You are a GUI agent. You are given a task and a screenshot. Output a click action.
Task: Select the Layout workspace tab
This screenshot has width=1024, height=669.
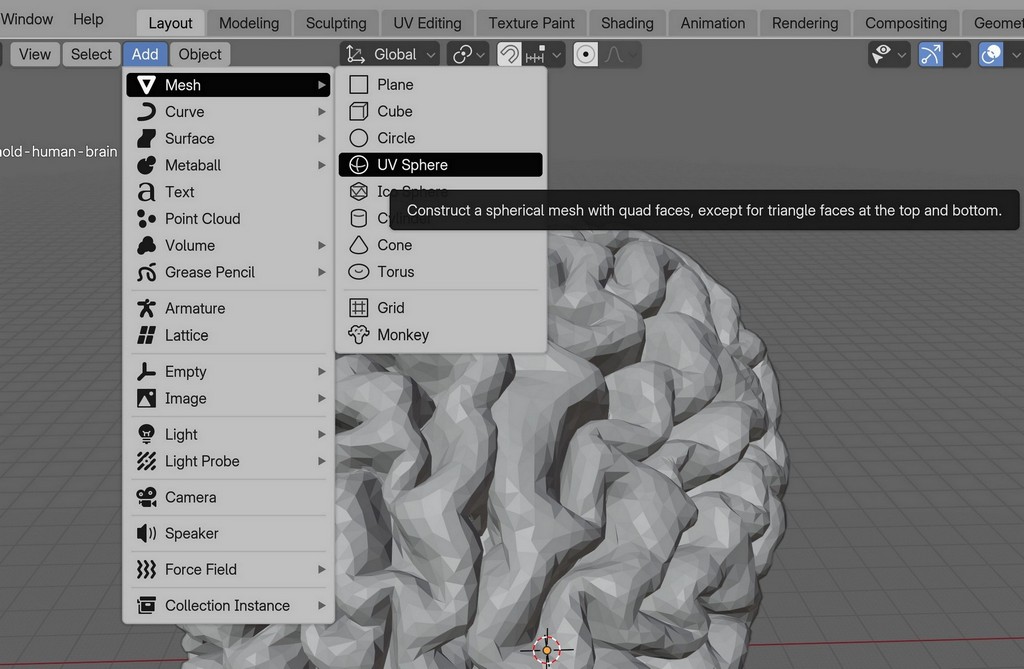coord(170,24)
